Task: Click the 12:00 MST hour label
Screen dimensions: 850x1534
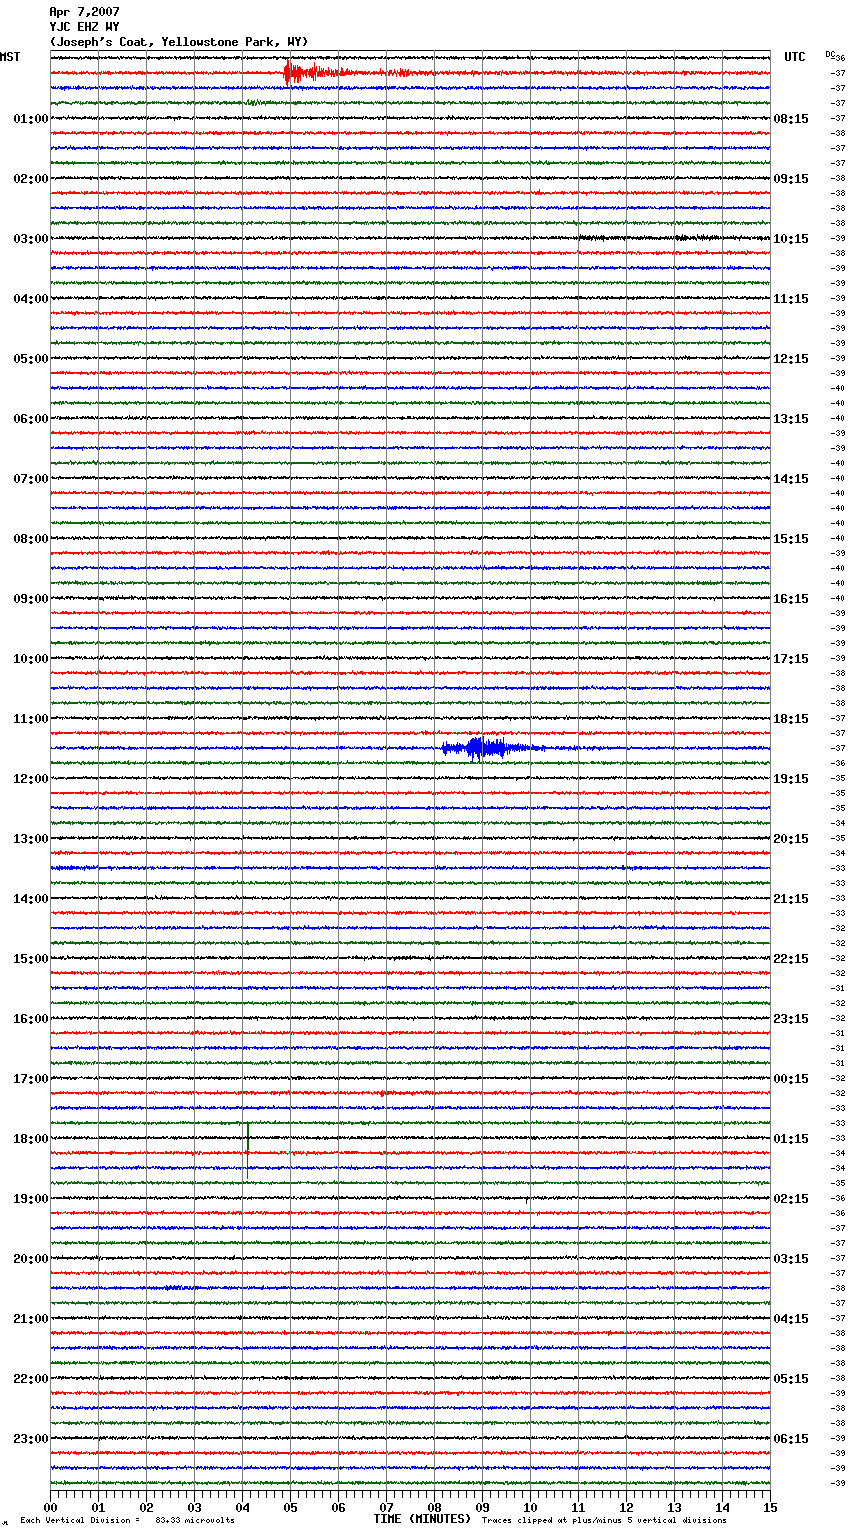Action: 31,779
